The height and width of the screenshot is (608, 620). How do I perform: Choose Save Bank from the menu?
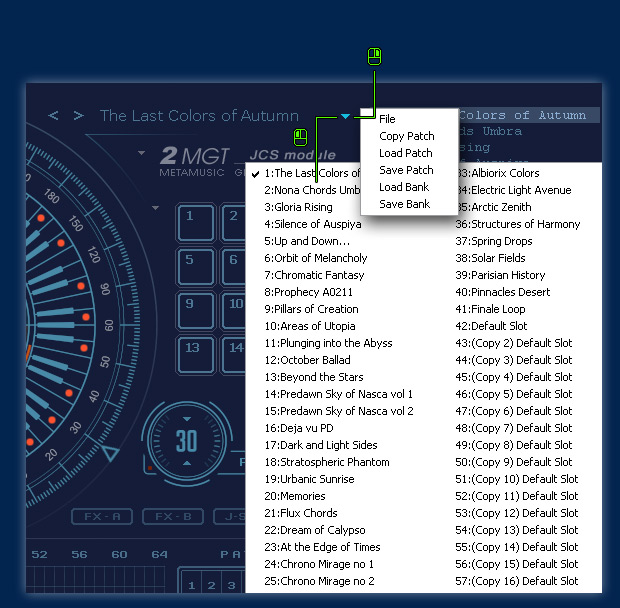(404, 204)
